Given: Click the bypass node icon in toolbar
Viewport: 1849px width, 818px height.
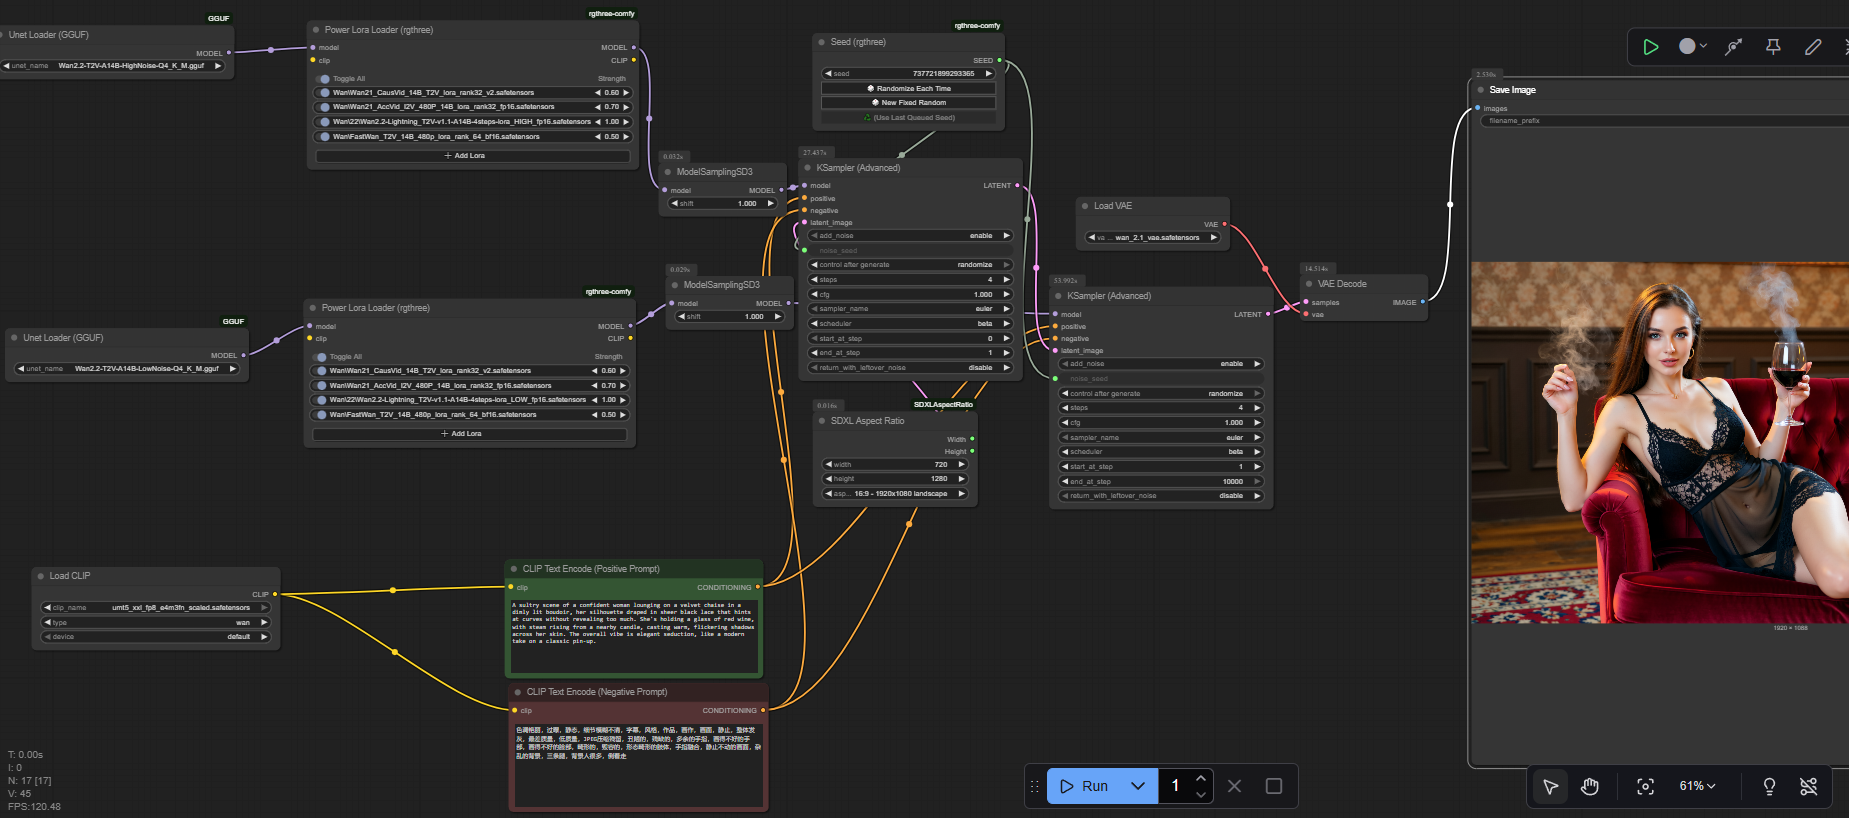Looking at the screenshot, I should coord(1734,47).
